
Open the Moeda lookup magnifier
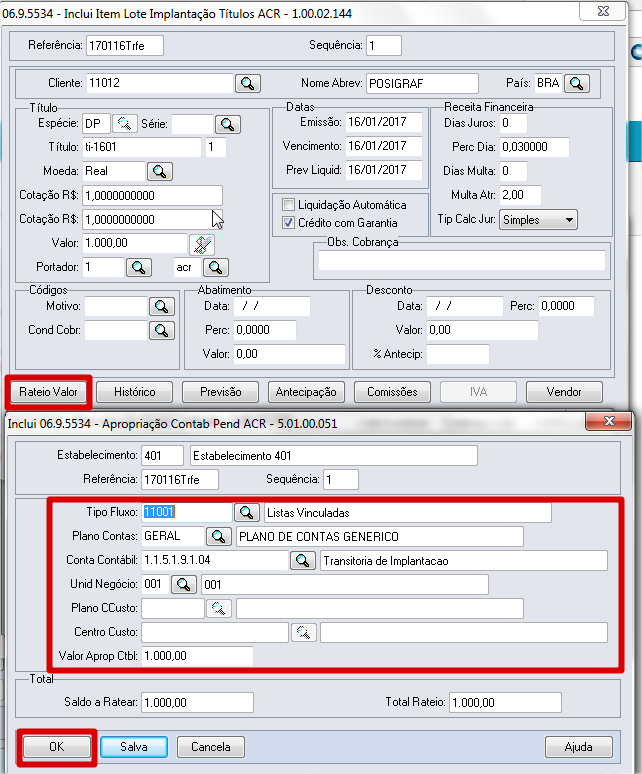159,171
